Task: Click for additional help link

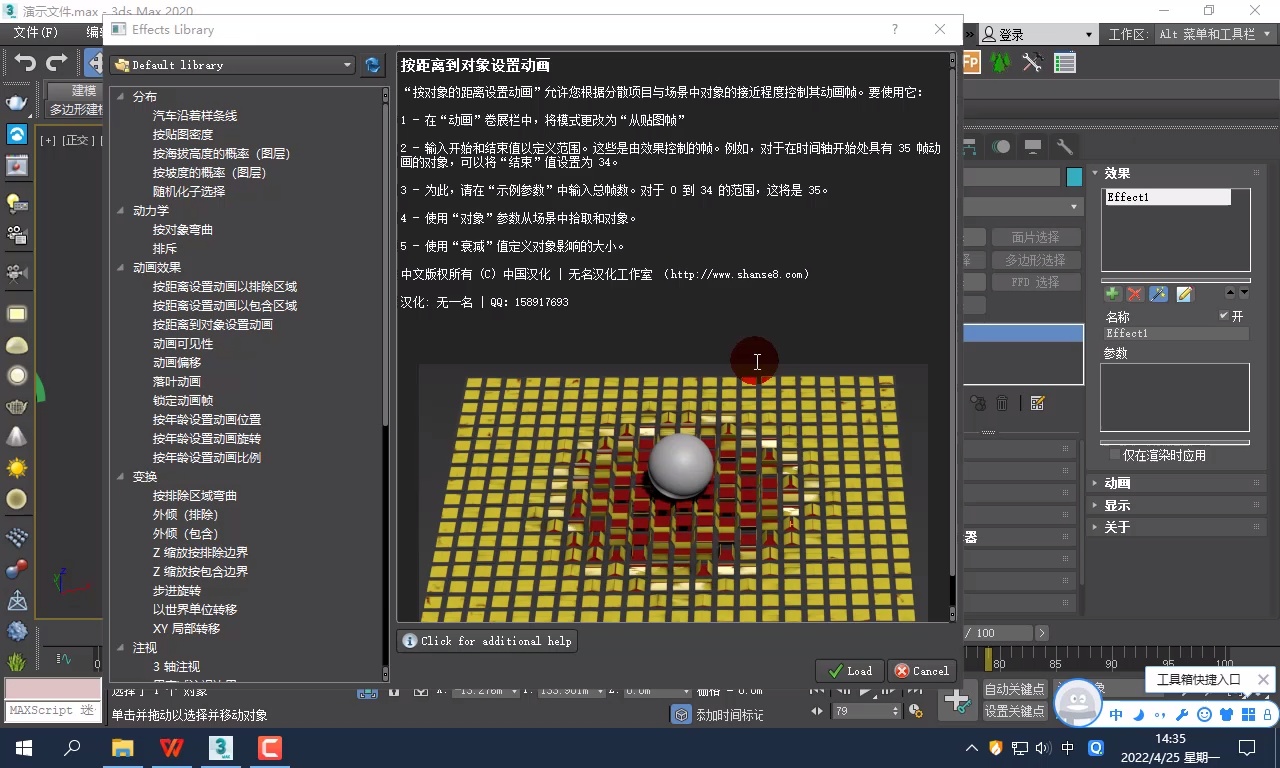Action: click(487, 641)
